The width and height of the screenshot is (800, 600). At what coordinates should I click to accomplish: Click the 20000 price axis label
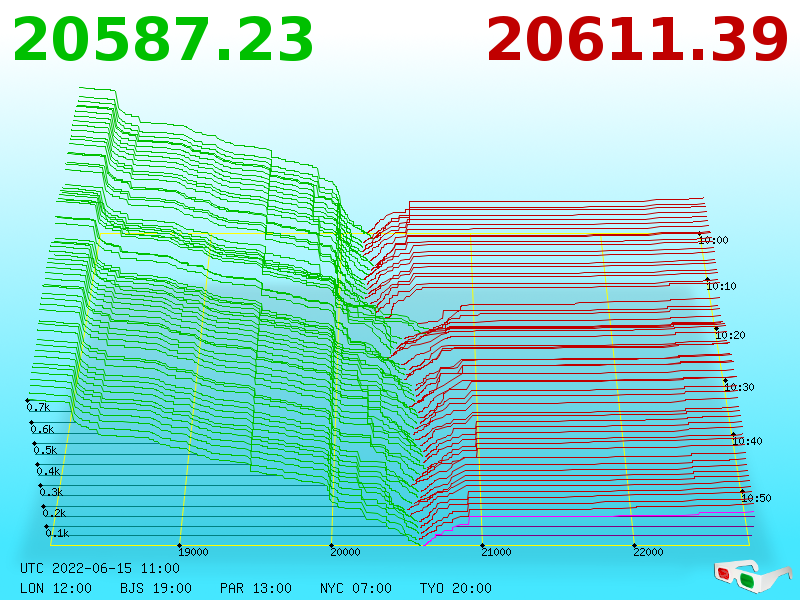pos(345,552)
